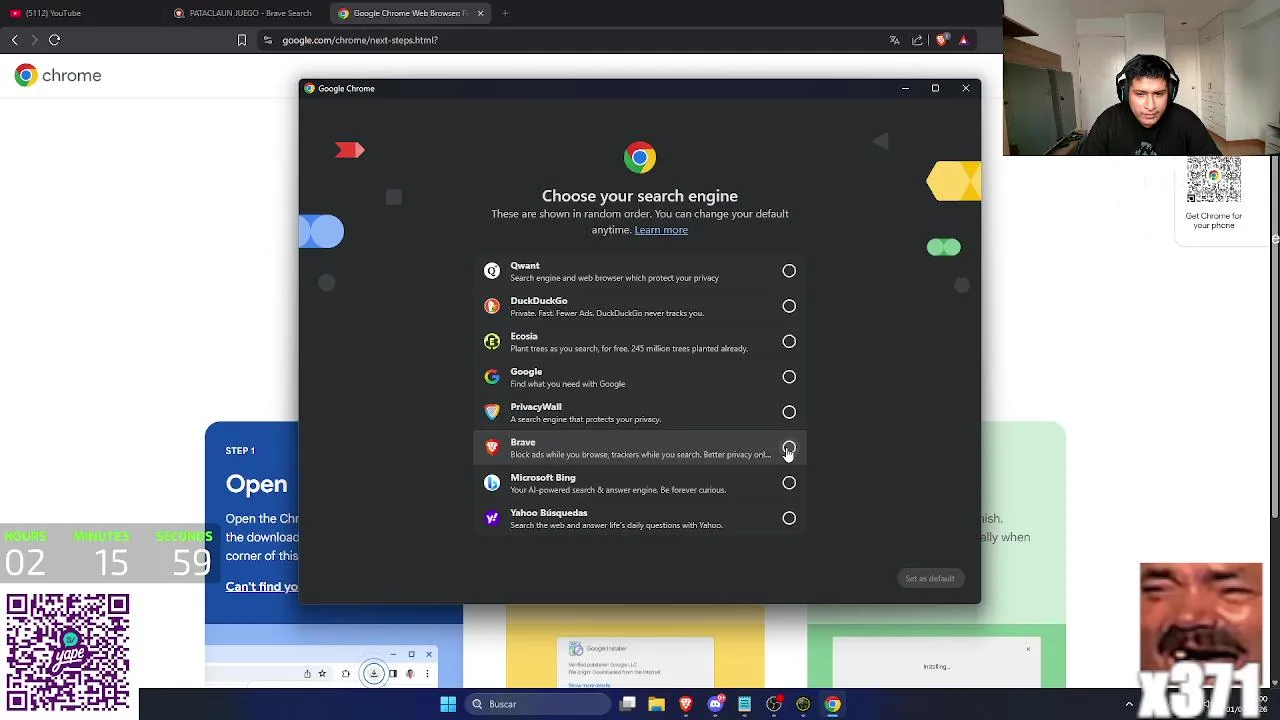Maximize the Google Chrome dialog window
This screenshot has height=720, width=1280.
coord(935,88)
